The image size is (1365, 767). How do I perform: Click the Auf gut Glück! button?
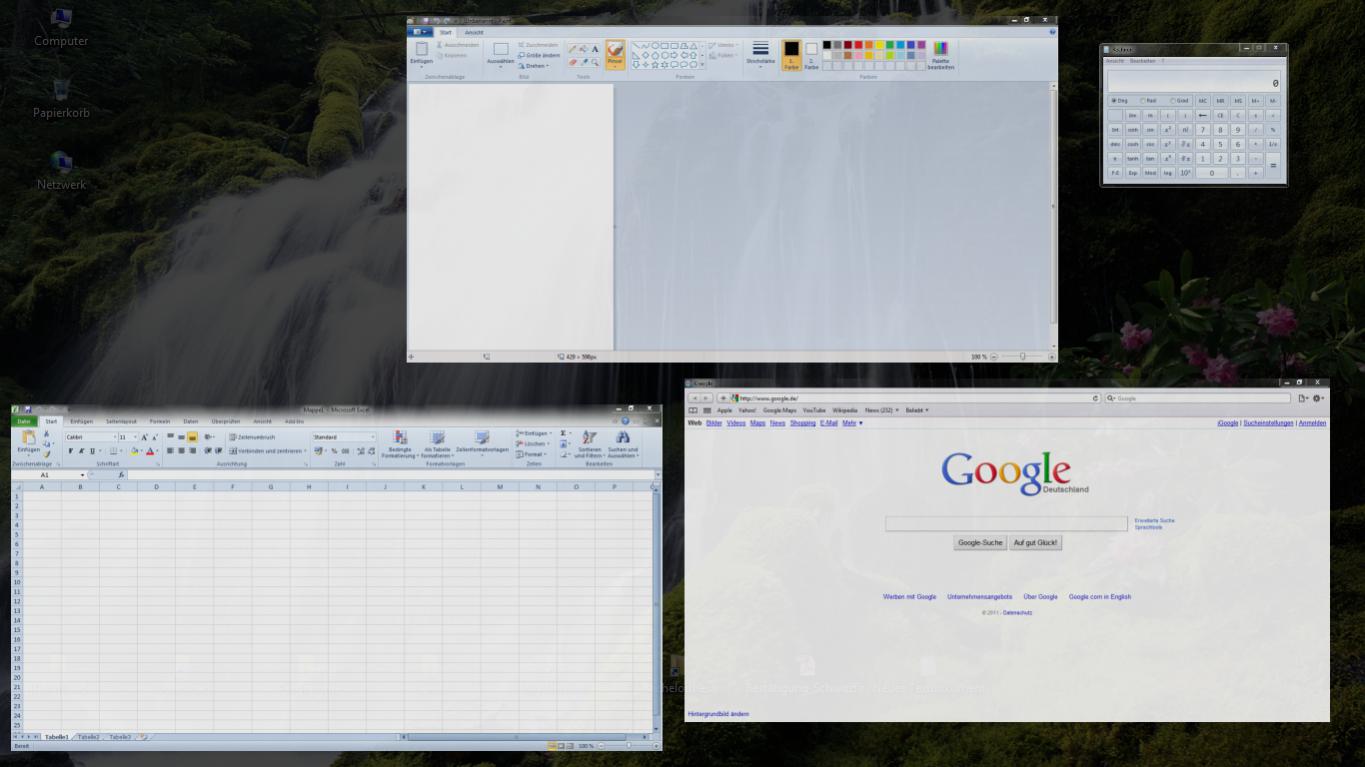[1035, 543]
